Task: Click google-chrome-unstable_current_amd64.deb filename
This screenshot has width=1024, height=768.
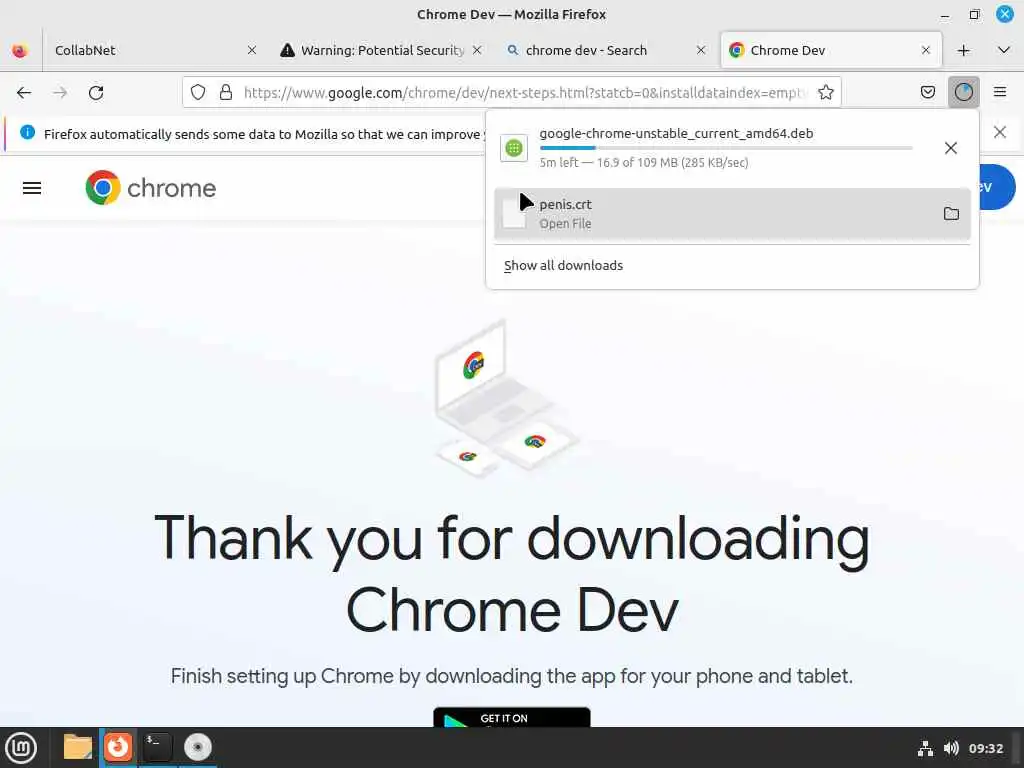Action: (676, 133)
